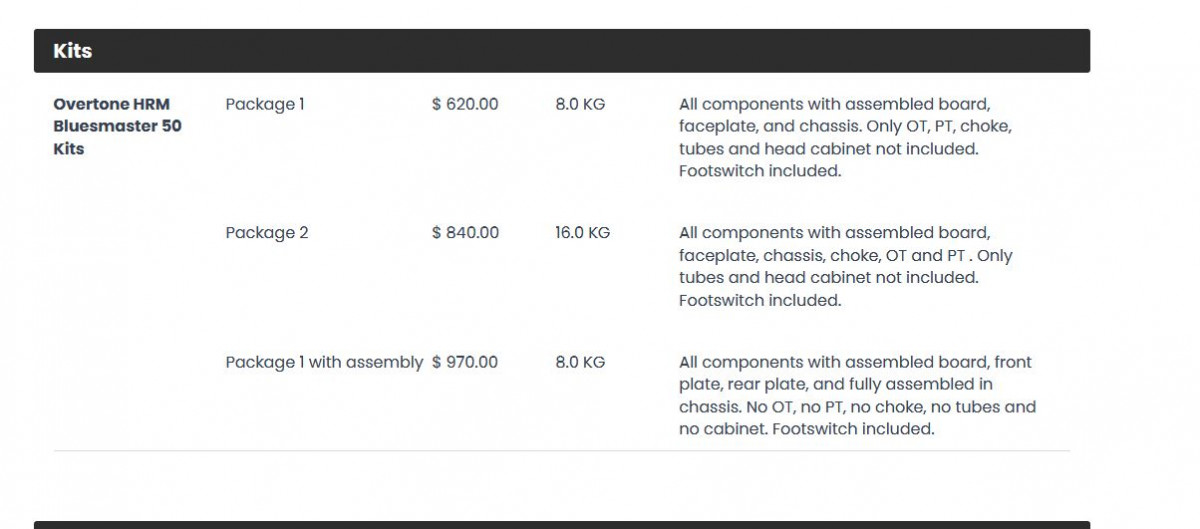Click the $ 970.00 price
The height and width of the screenshot is (529, 1200).
coord(465,362)
